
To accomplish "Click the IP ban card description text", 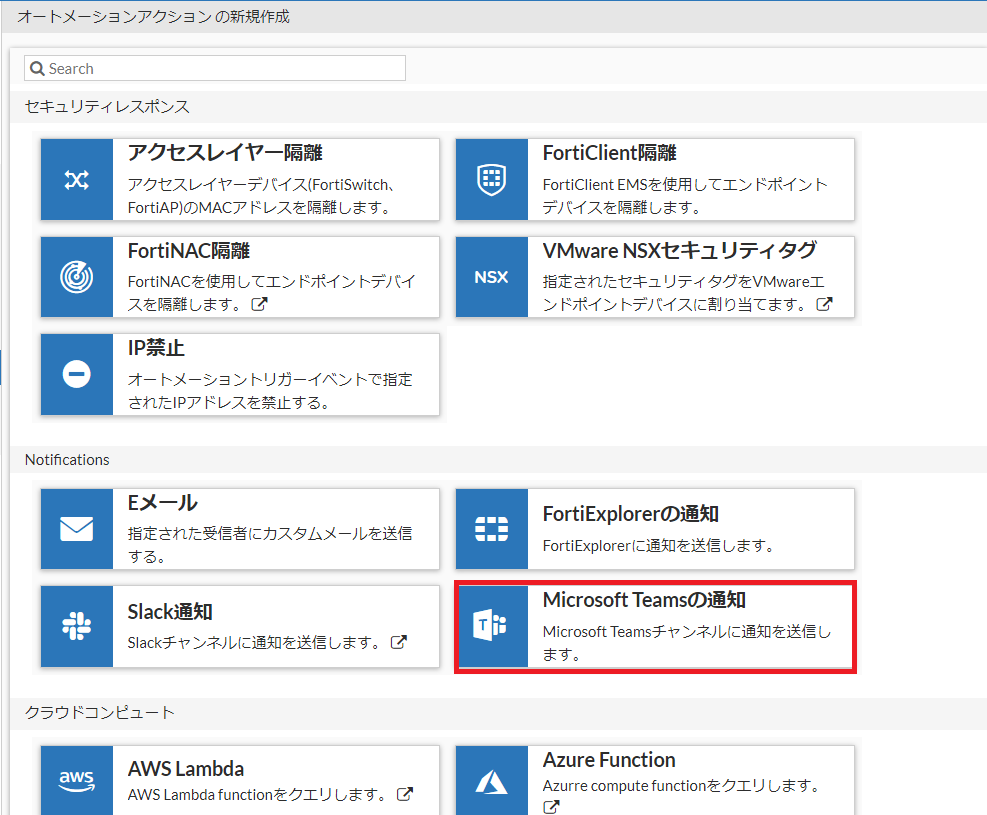I will coord(270,391).
